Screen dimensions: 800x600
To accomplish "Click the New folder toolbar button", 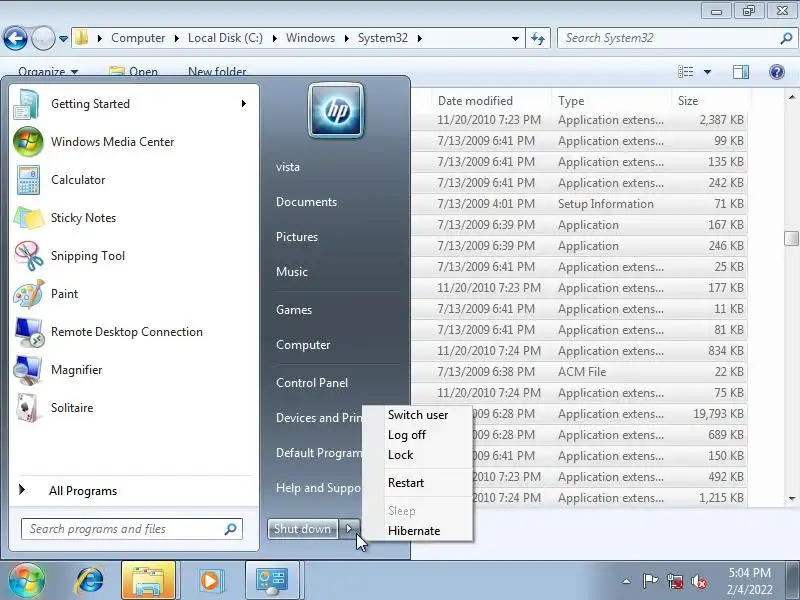I will tap(217, 72).
